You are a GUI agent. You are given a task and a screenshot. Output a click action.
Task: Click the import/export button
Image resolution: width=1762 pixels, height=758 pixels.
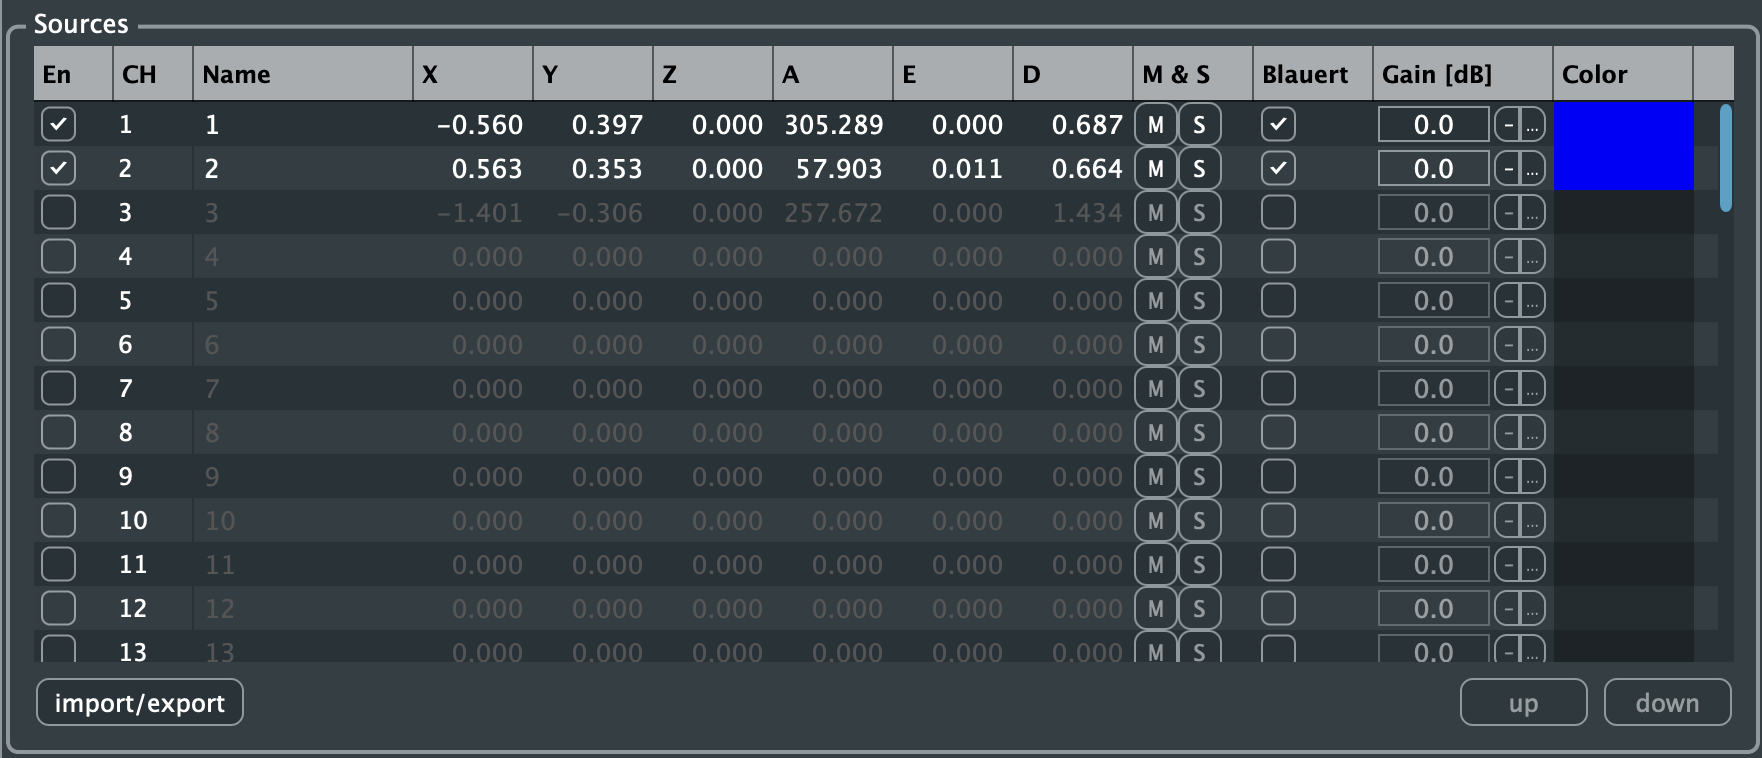pyautogui.click(x=140, y=703)
